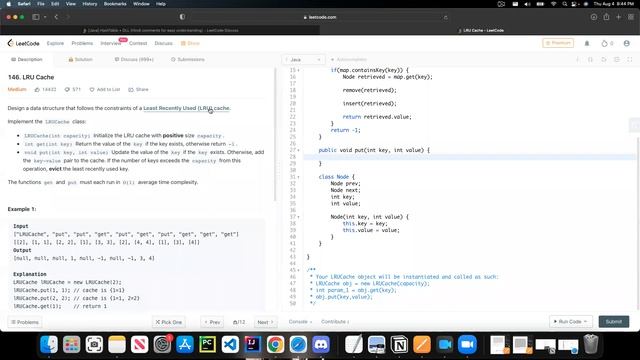This screenshot has width=640, height=360.
Task: Go to the Prev problem
Action: (212, 322)
